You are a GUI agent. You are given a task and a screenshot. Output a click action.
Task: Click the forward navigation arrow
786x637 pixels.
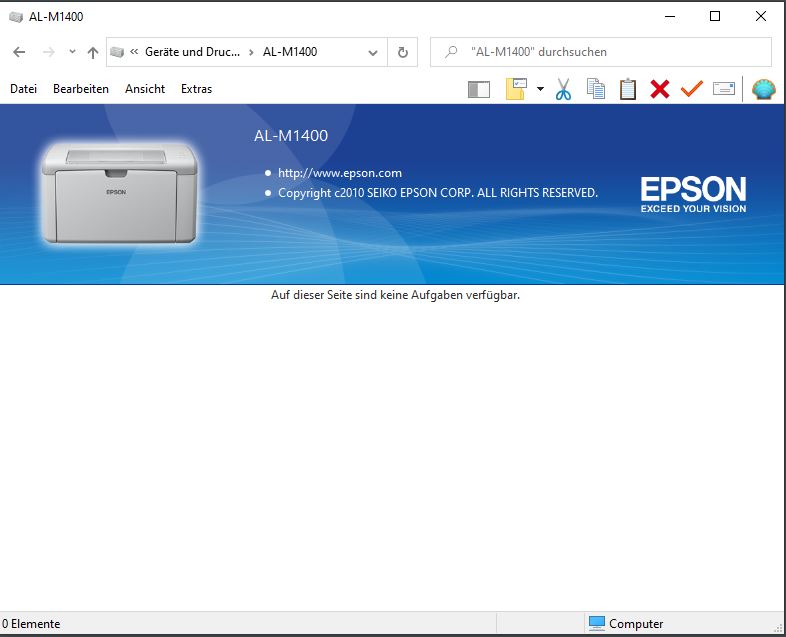click(49, 52)
